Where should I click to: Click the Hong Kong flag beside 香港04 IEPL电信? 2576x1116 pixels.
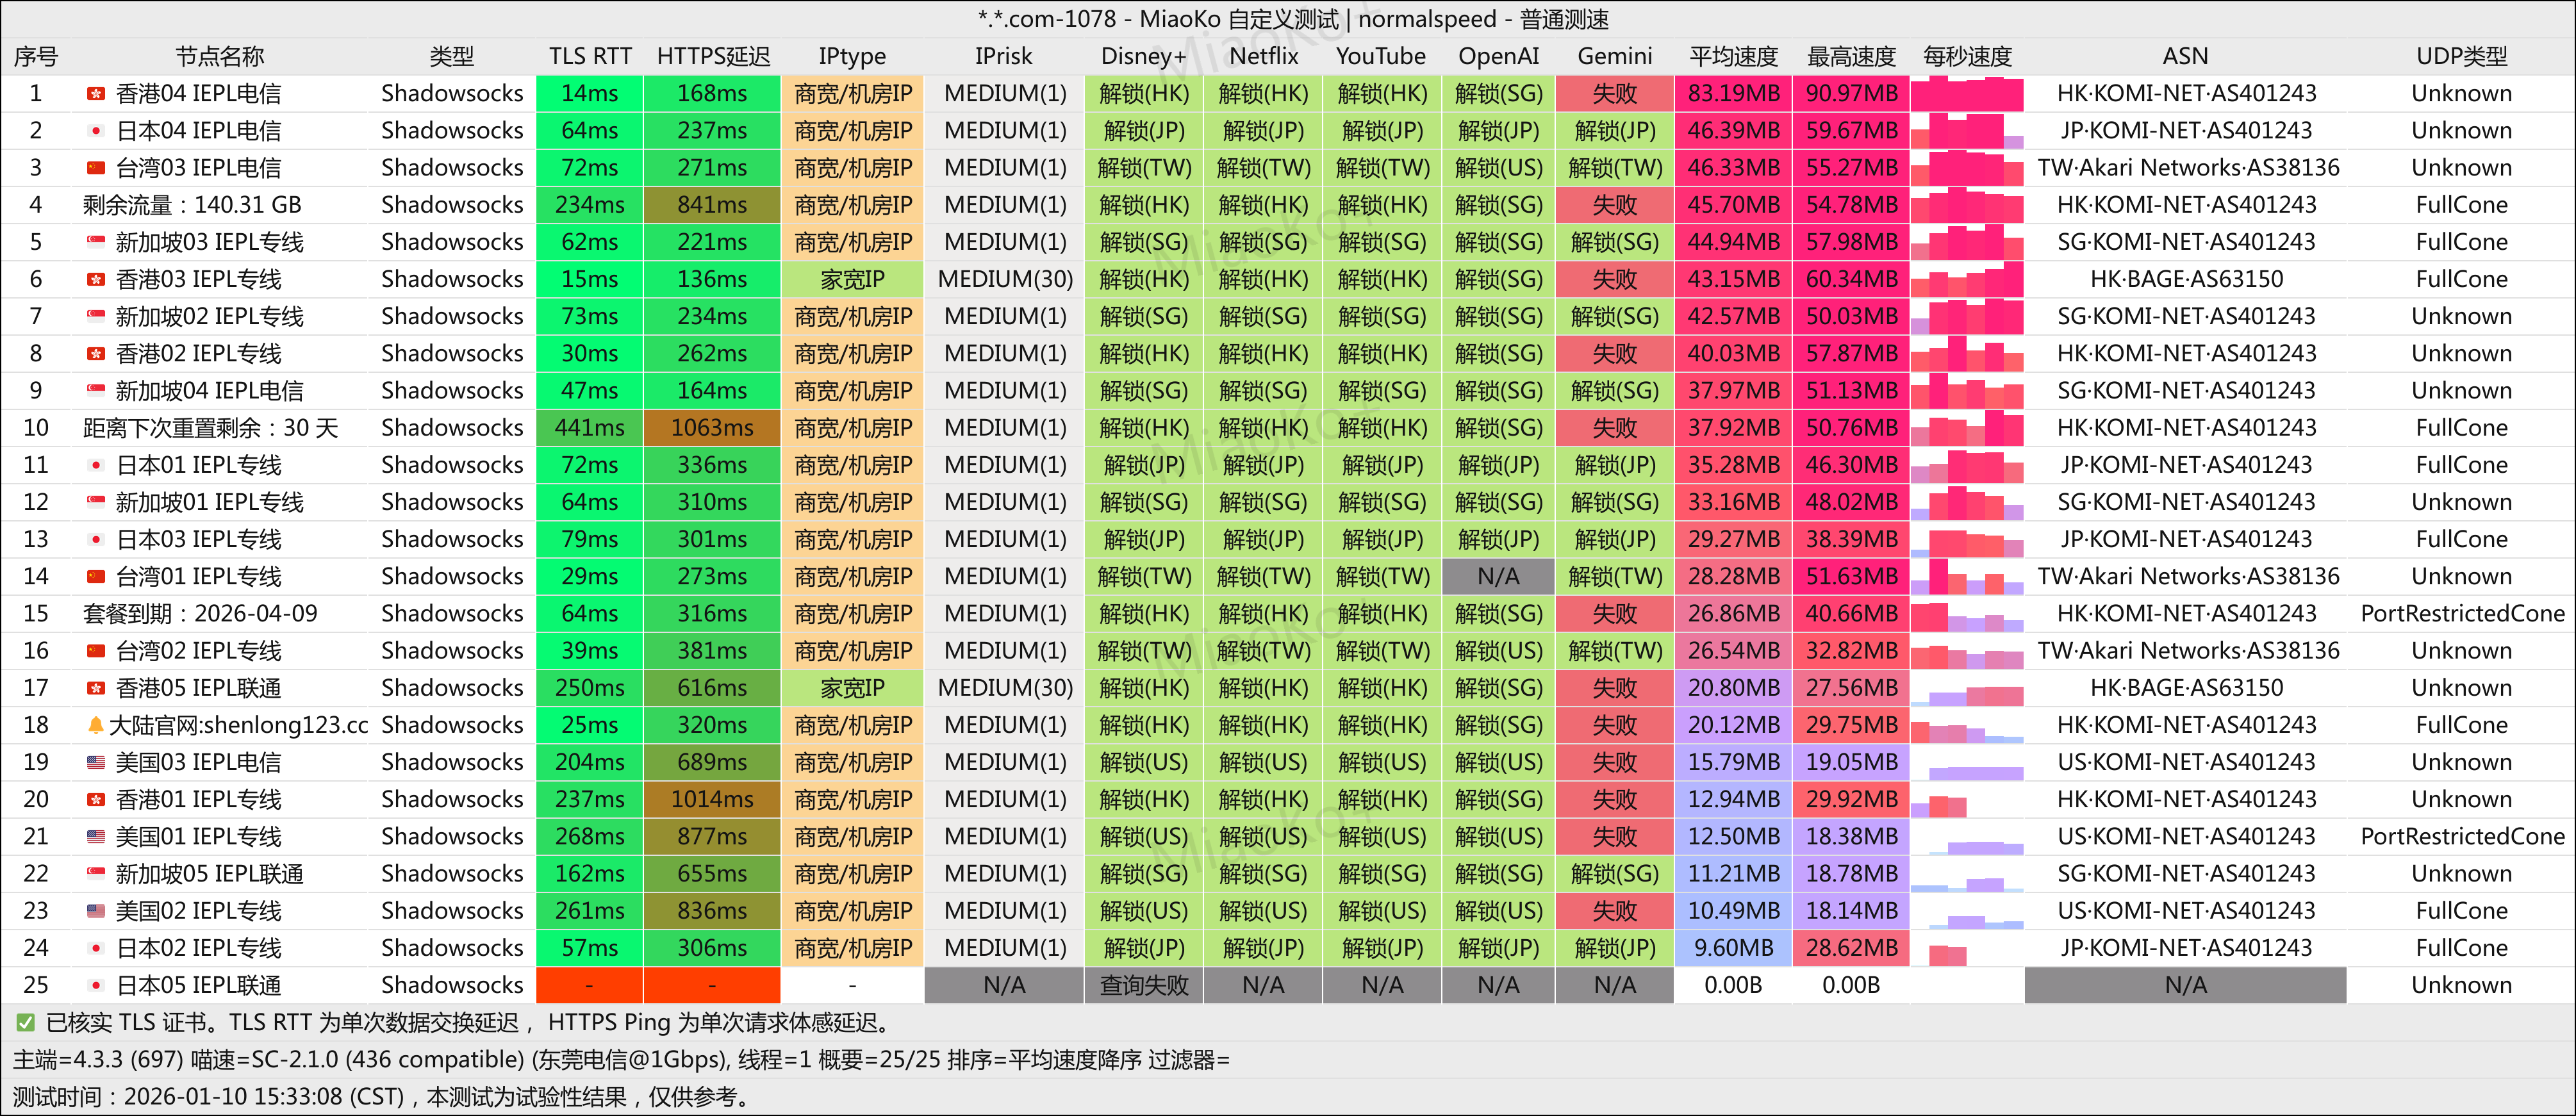(96, 94)
